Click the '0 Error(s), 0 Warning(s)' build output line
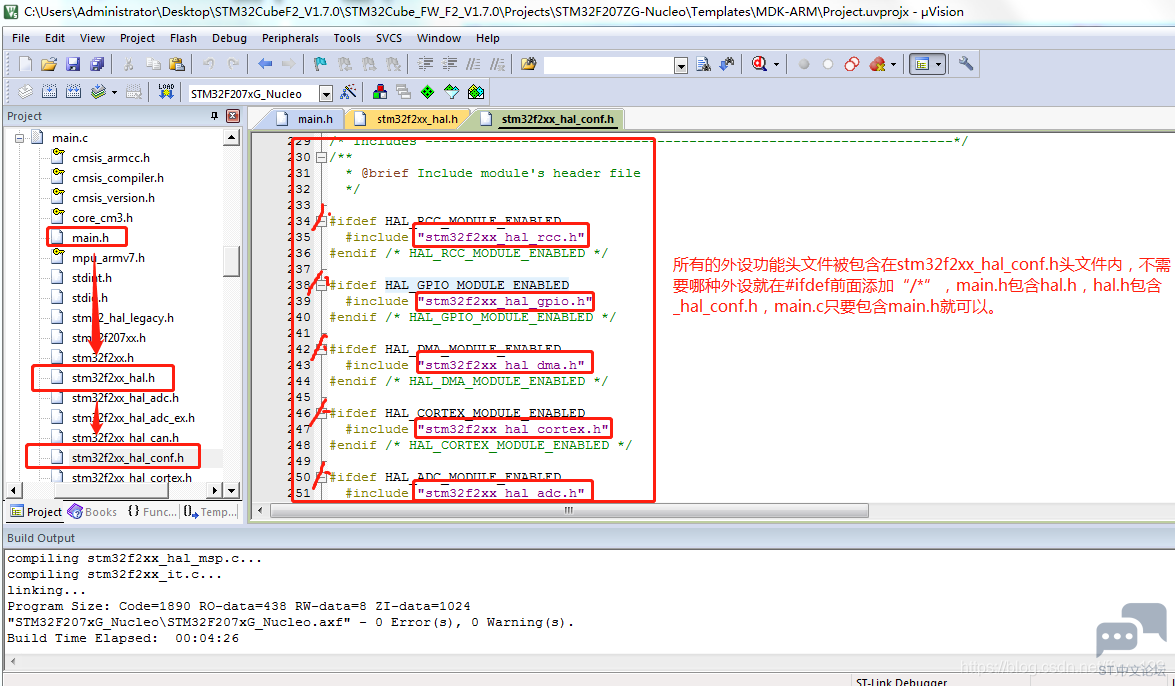The height and width of the screenshot is (686, 1175). pyautogui.click(x=291, y=622)
